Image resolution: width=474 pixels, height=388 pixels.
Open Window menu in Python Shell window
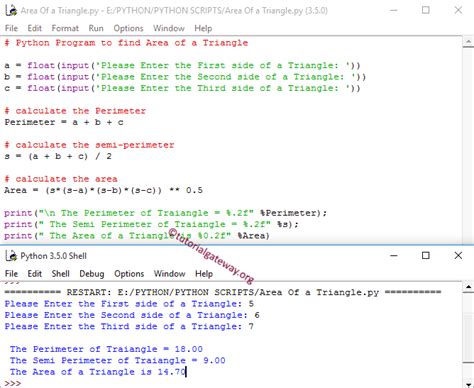tap(169, 274)
